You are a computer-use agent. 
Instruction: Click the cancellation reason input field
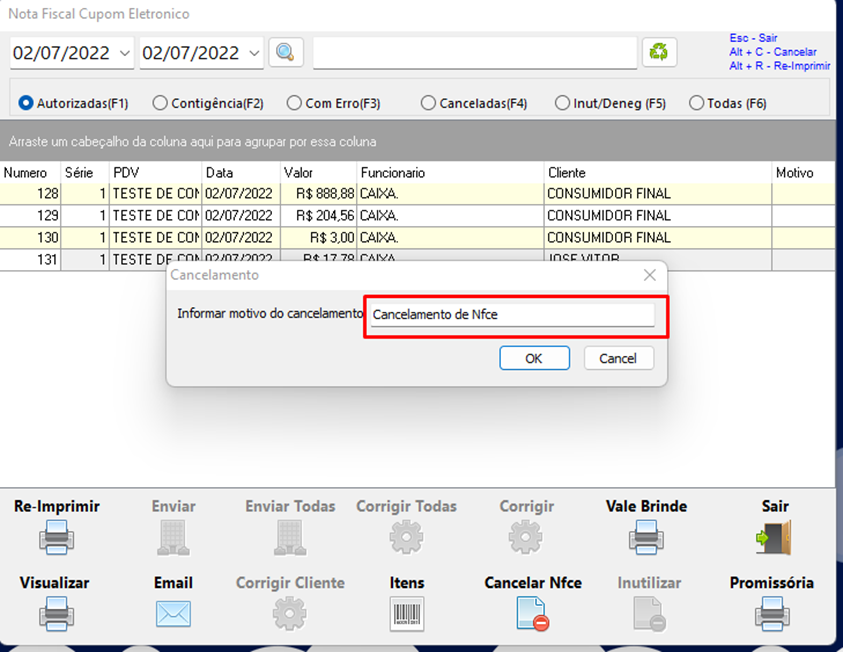(x=513, y=314)
